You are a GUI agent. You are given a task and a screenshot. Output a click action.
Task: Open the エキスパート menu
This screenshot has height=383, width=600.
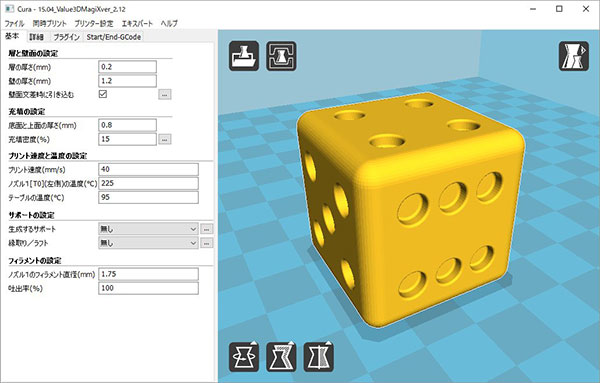pos(137,23)
